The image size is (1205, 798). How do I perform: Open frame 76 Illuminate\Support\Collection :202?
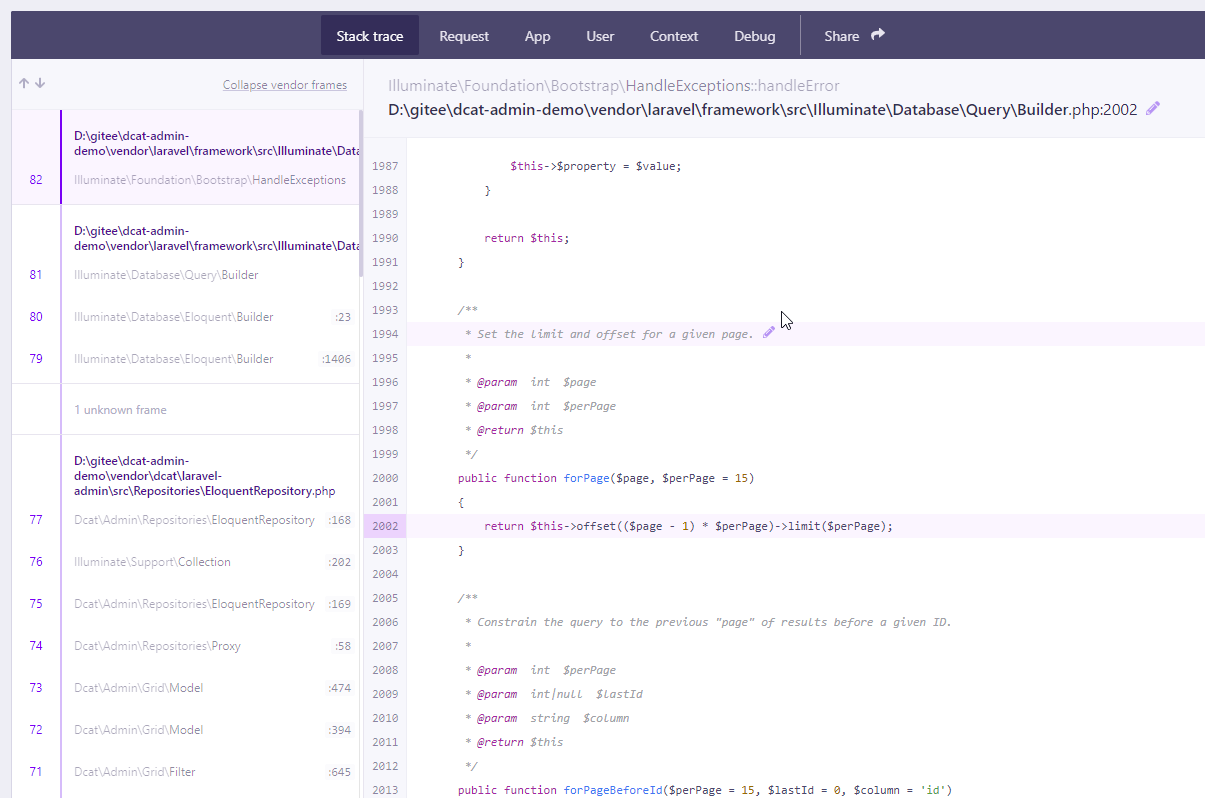tap(210, 561)
